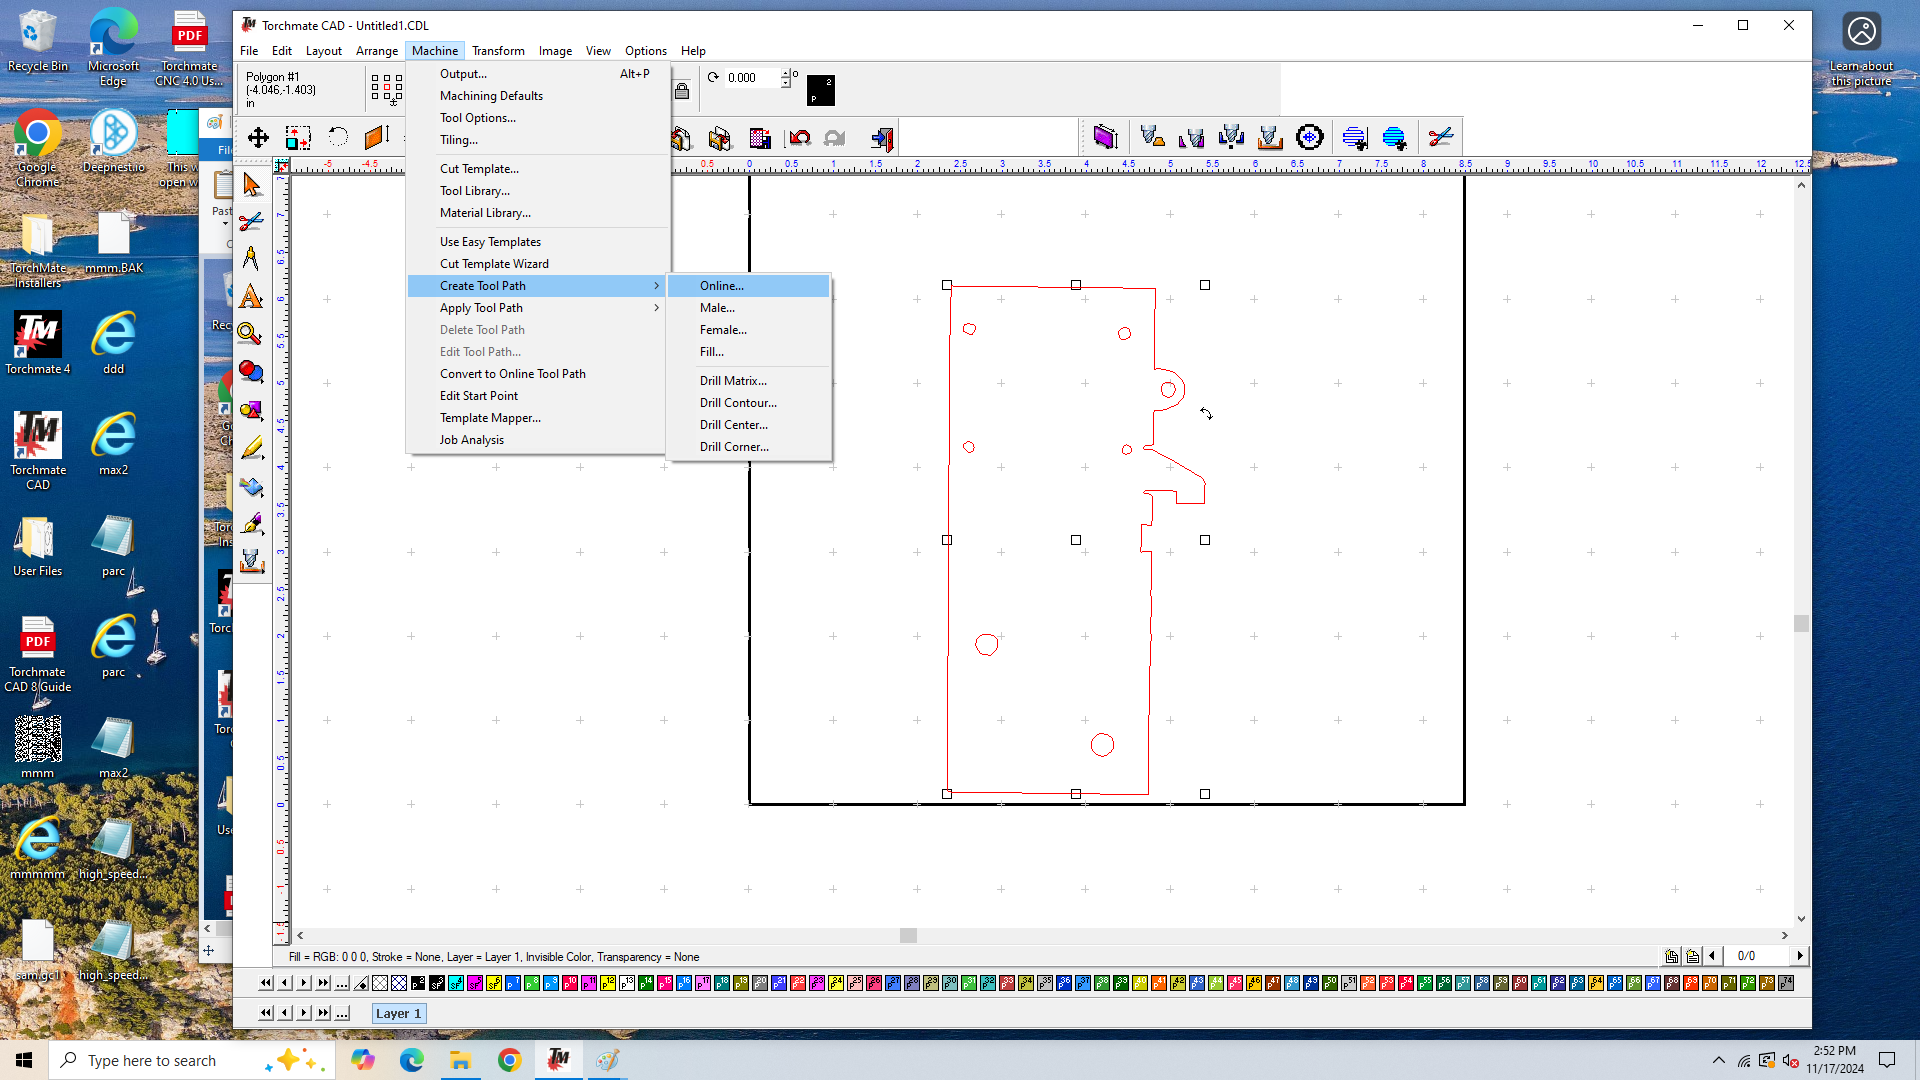
Task: Click Drill Contour option in submenu
Action: (737, 402)
